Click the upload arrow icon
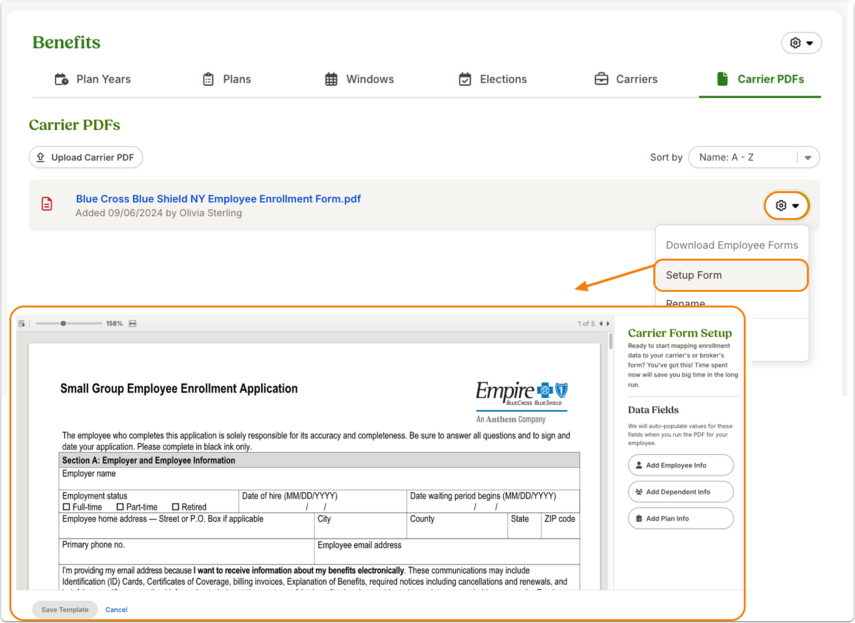This screenshot has height=623, width=855. pyautogui.click(x=40, y=157)
